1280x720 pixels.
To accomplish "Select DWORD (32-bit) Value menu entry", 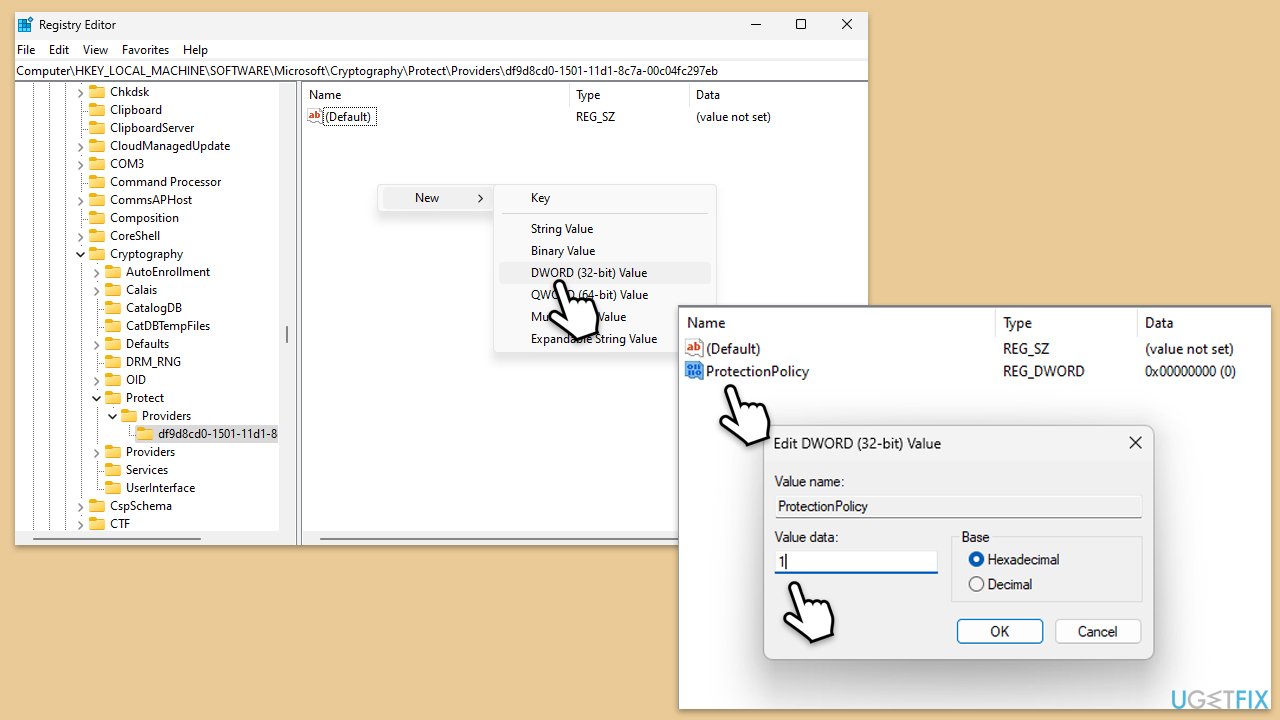I will (604, 273).
